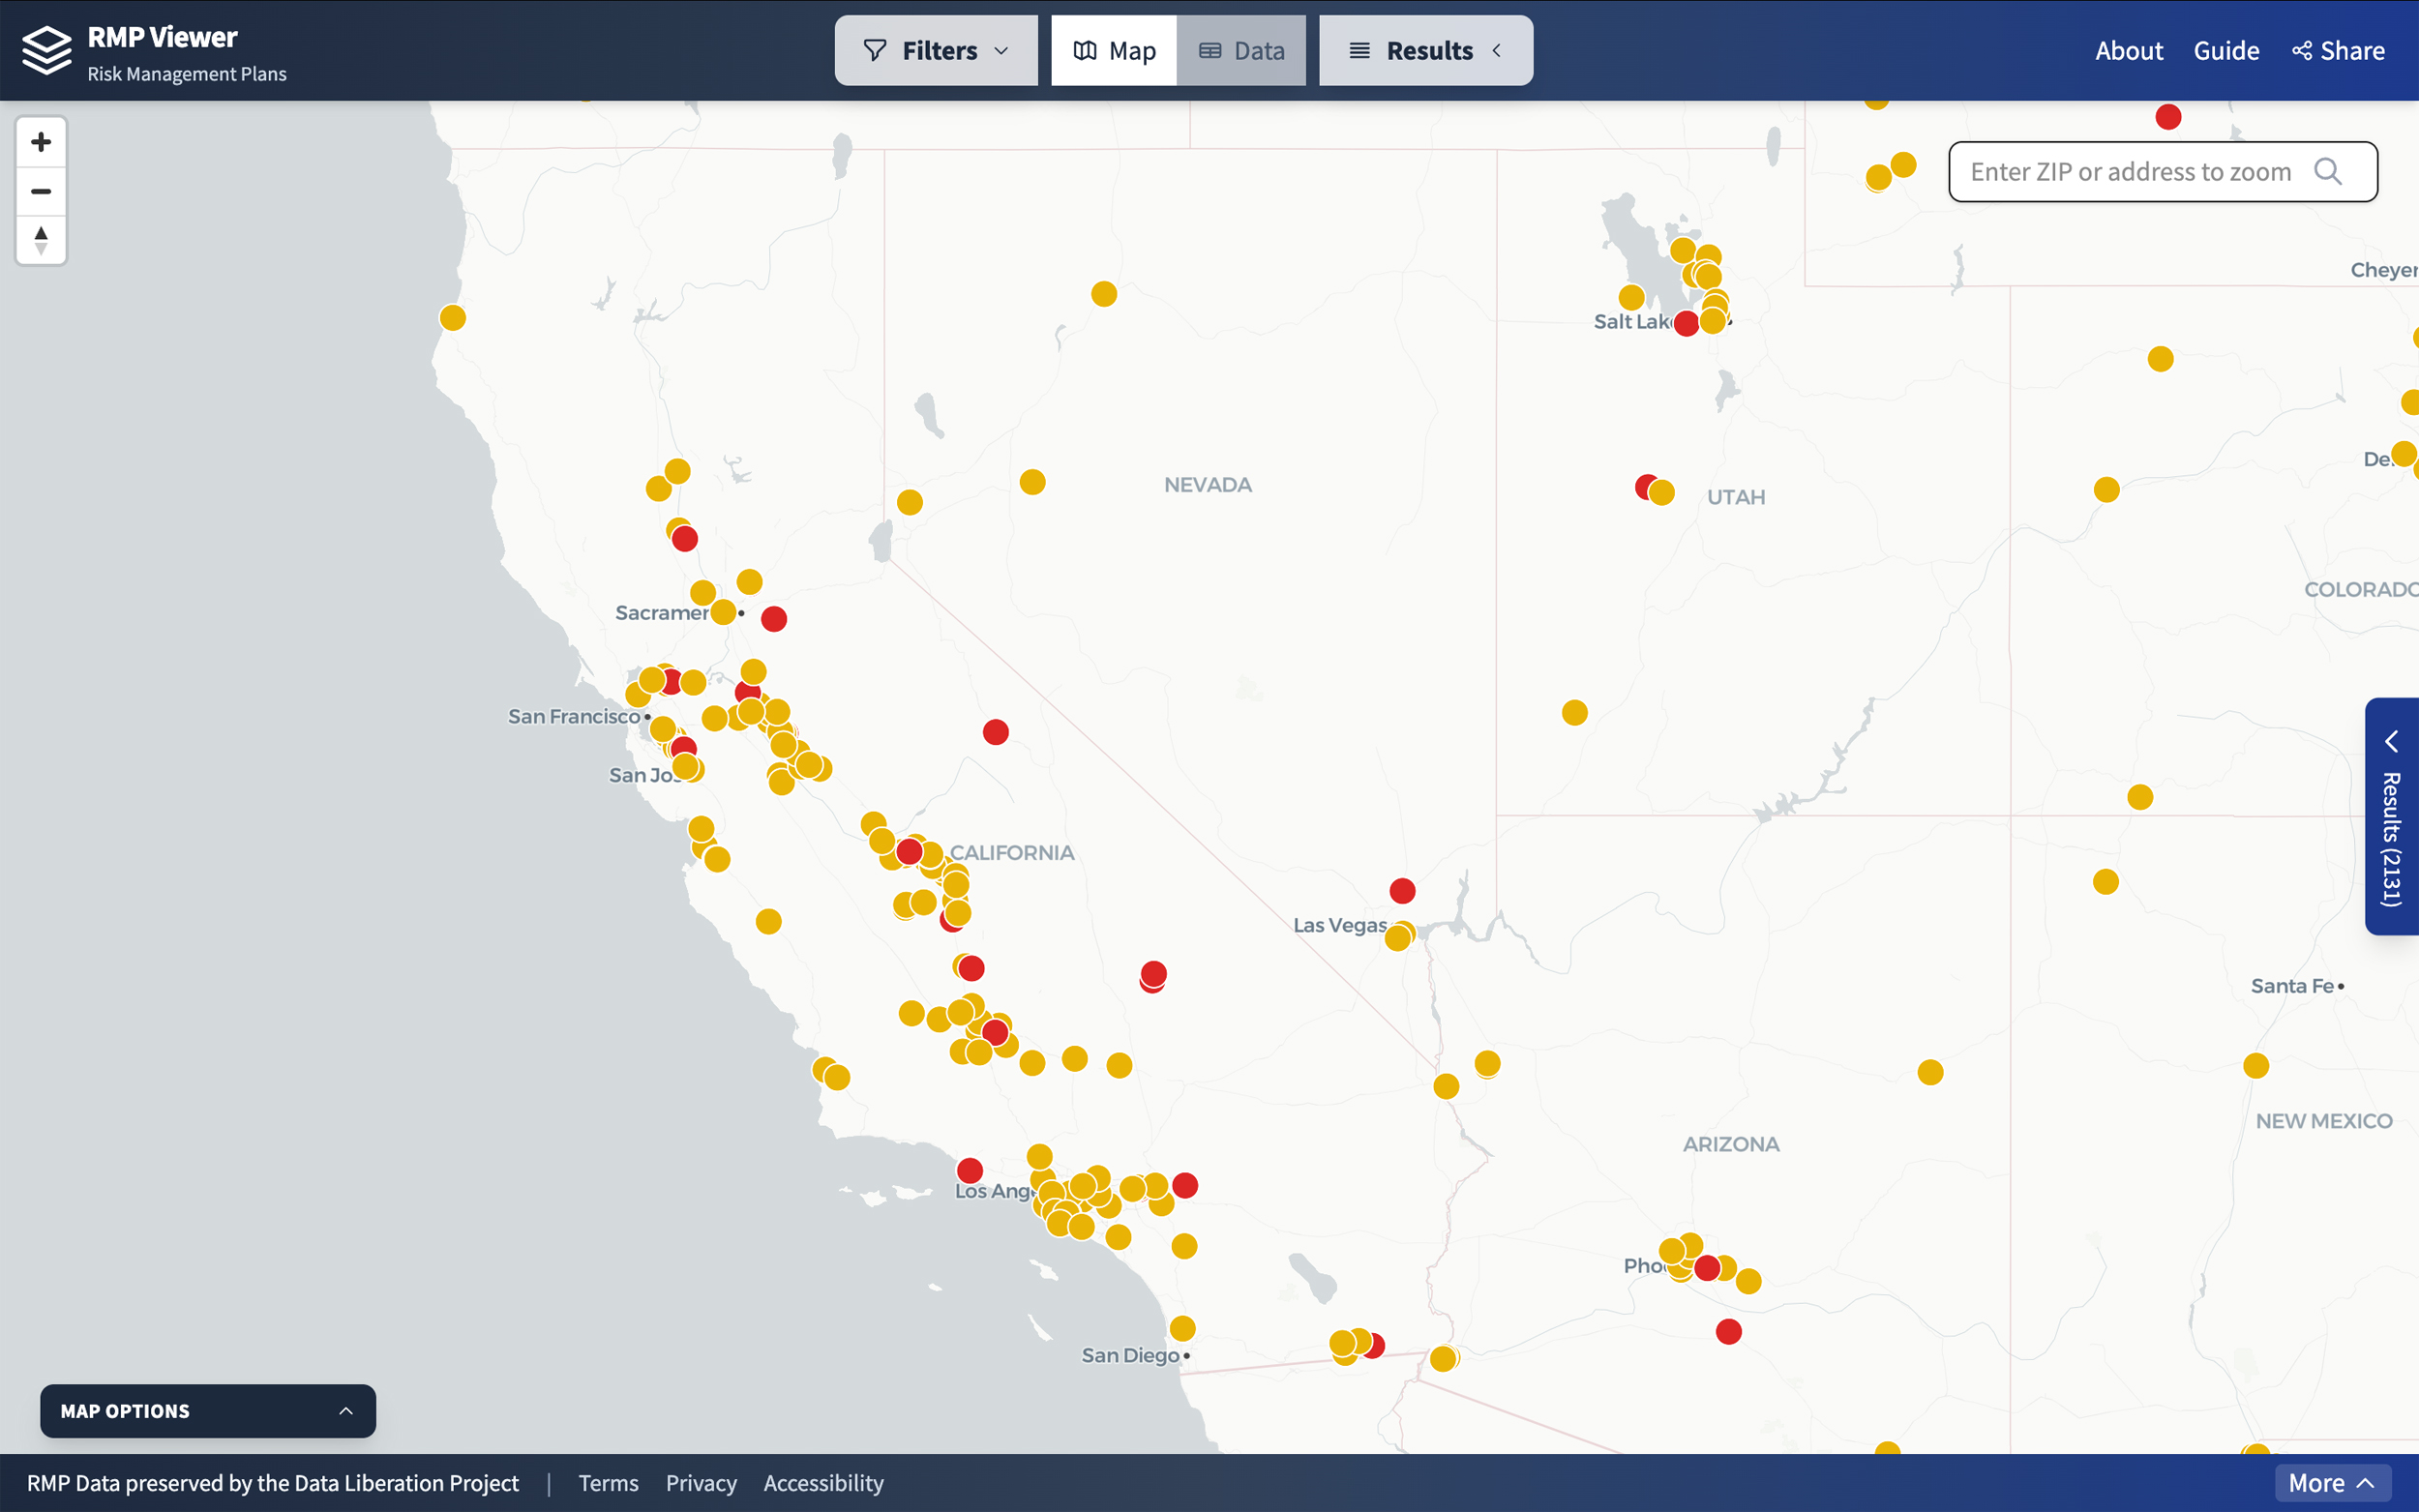Click the Accessibility footer link
This screenshot has width=2419, height=1512.
[x=823, y=1483]
